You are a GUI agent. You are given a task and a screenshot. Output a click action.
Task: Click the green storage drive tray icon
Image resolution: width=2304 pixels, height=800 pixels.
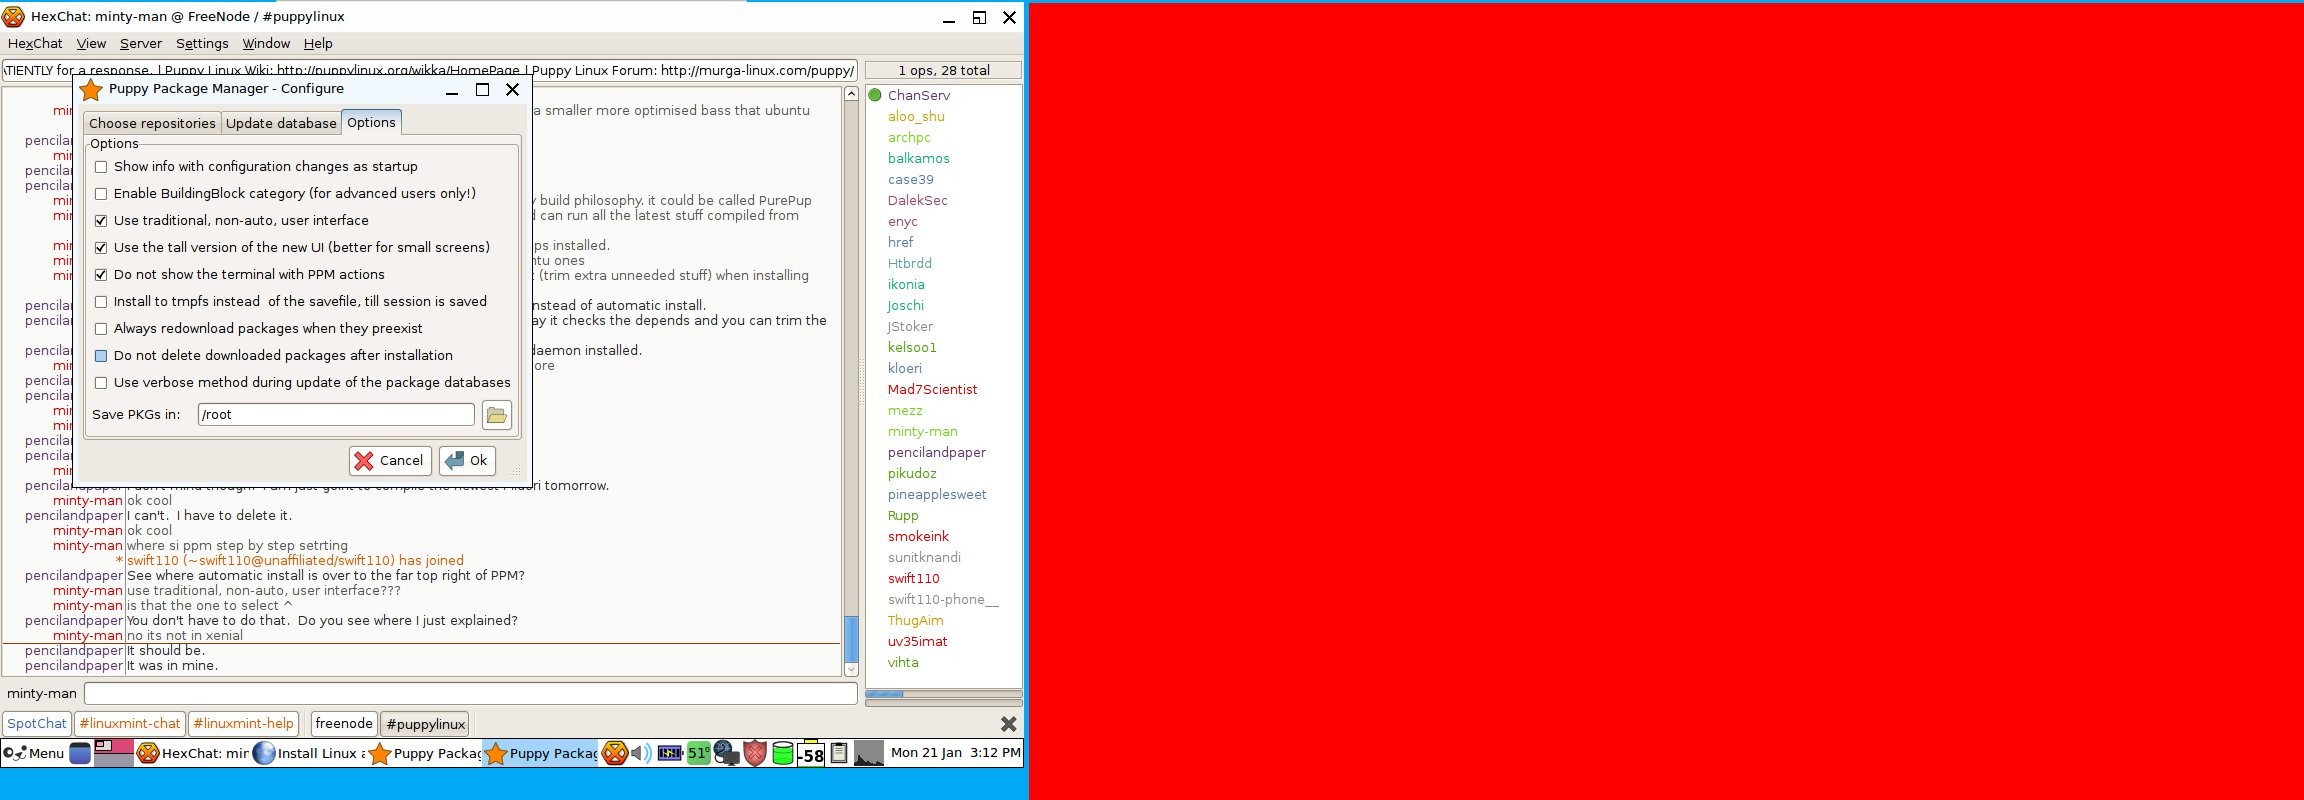[x=783, y=753]
